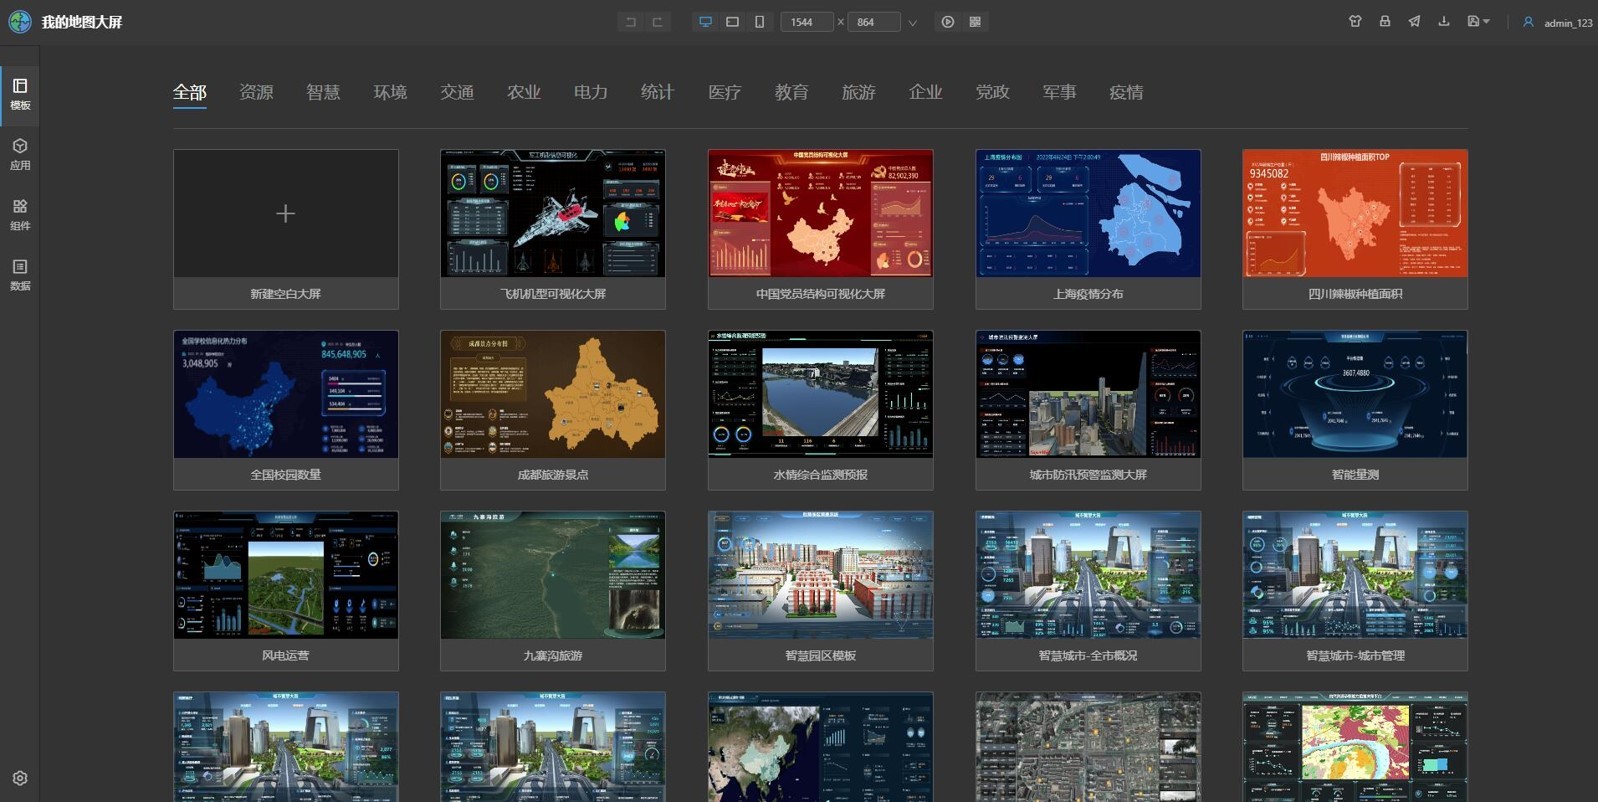Open the 中国党员结构可视化大屏 template thumbnail

820,213
